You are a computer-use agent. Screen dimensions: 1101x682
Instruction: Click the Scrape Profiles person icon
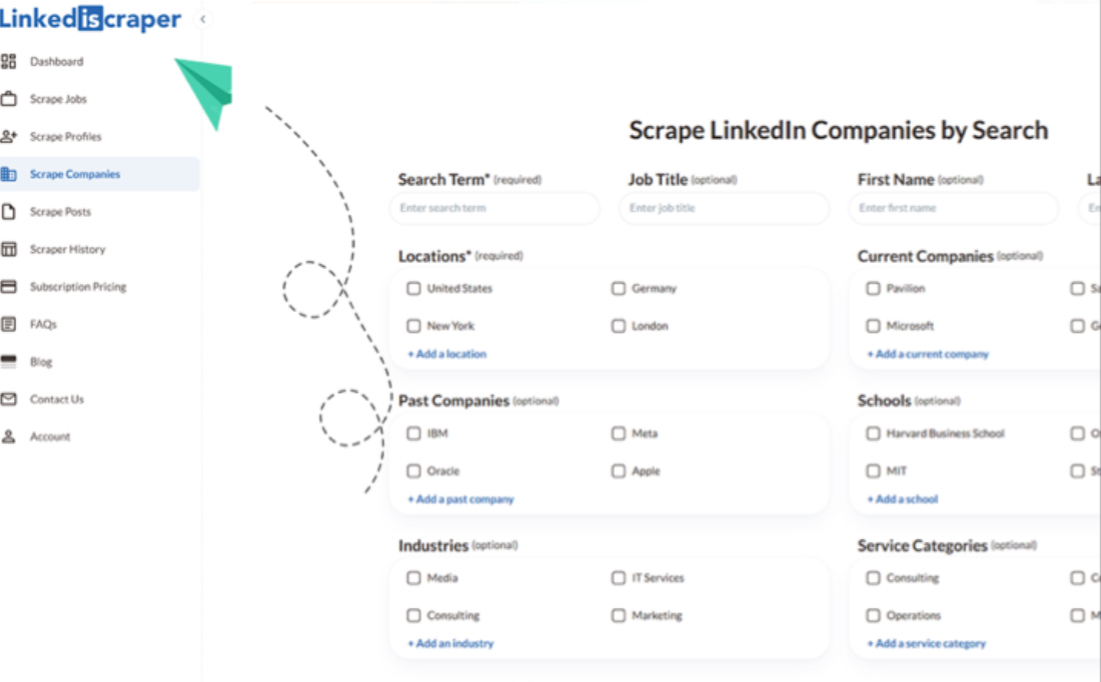tap(9, 136)
